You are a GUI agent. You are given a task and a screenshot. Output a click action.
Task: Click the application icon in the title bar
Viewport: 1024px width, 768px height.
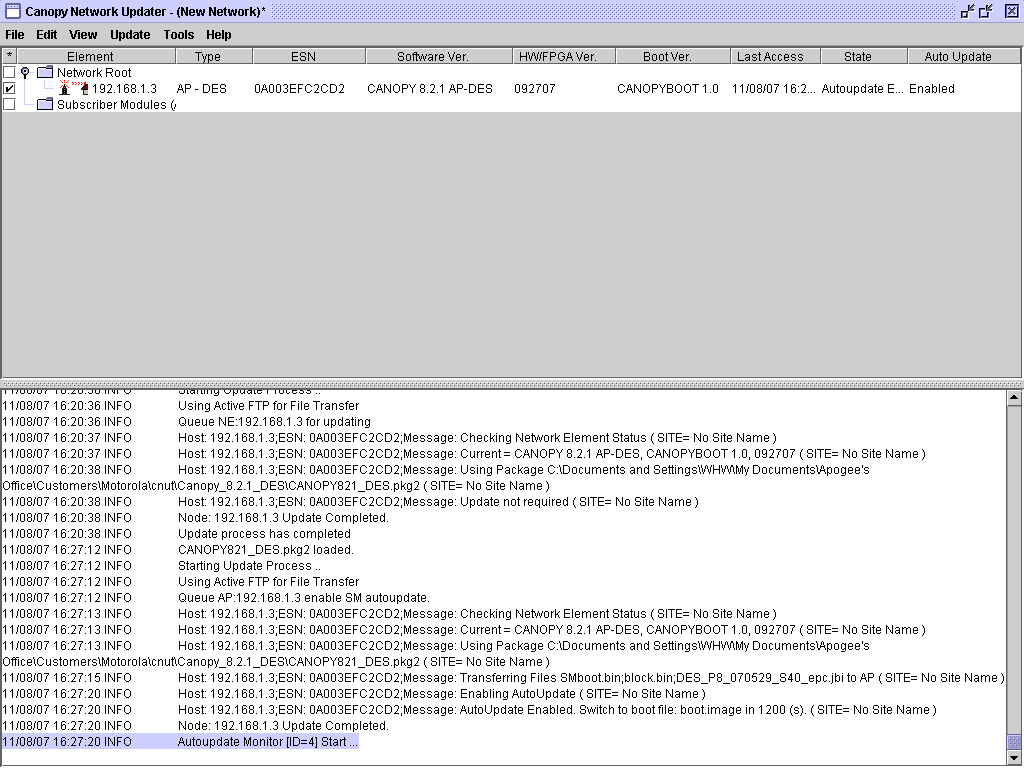pyautogui.click(x=12, y=12)
